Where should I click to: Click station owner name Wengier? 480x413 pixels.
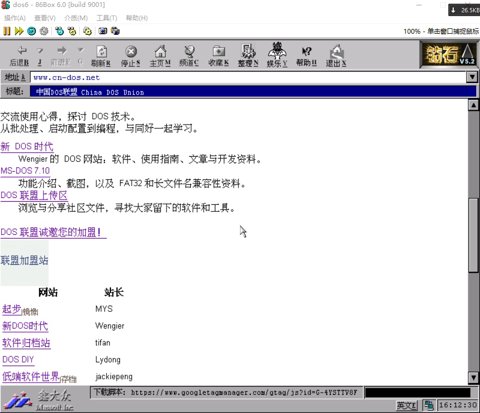click(110, 326)
